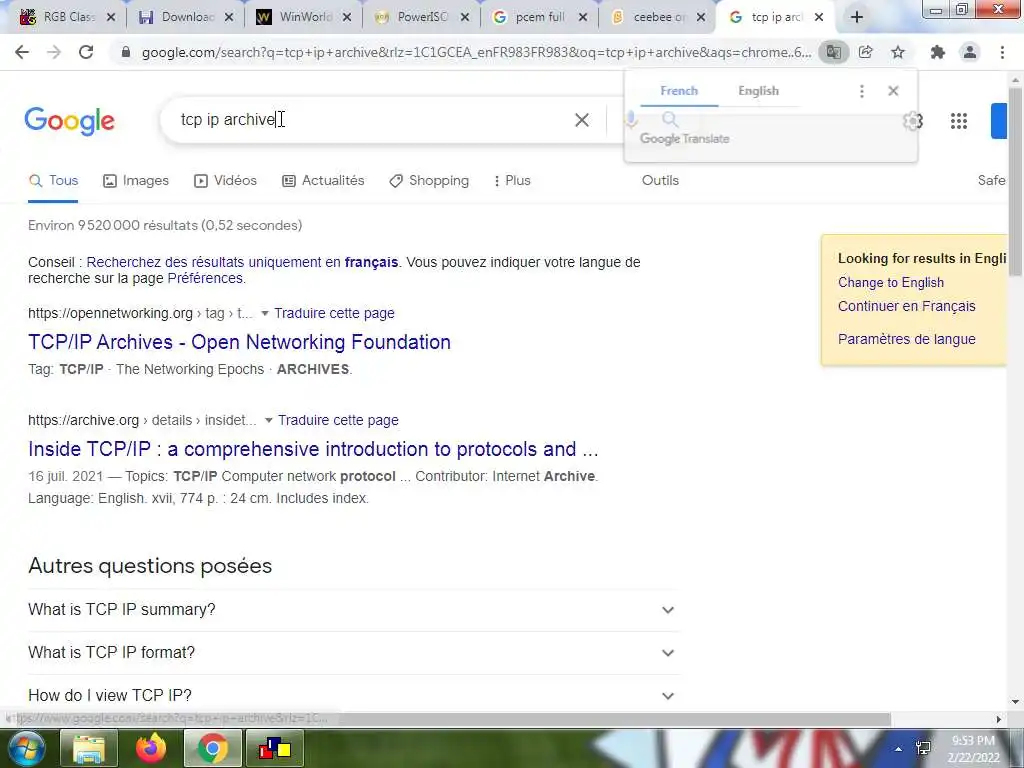Click Recherchez des résultats uniquement en français
This screenshot has width=1024, height=768.
[x=242, y=263]
